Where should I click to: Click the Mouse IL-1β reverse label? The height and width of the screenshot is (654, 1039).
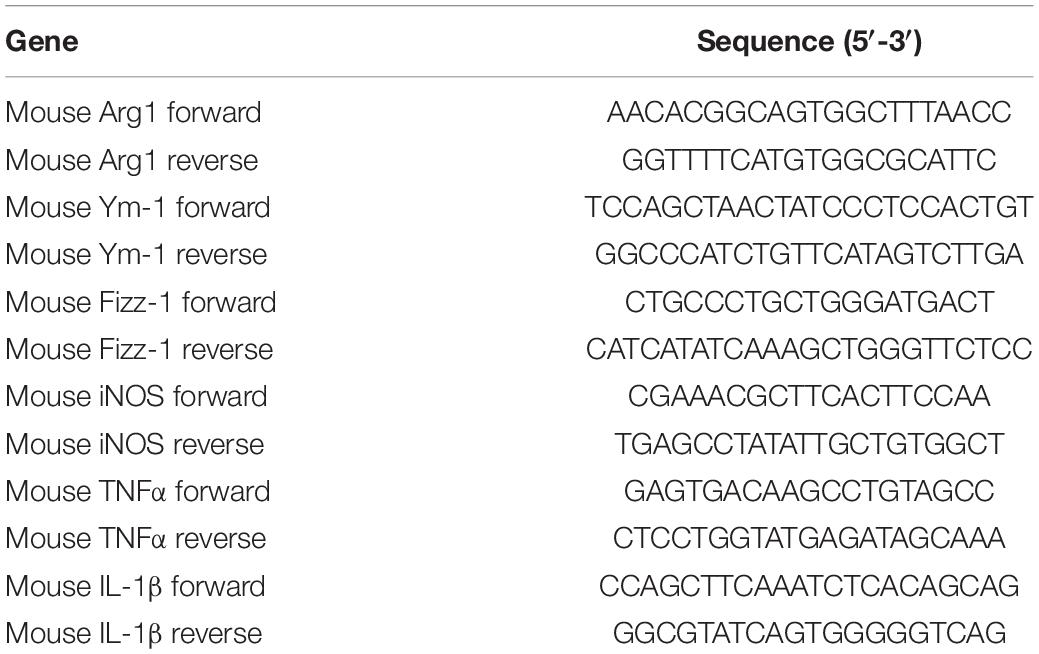coord(134,633)
